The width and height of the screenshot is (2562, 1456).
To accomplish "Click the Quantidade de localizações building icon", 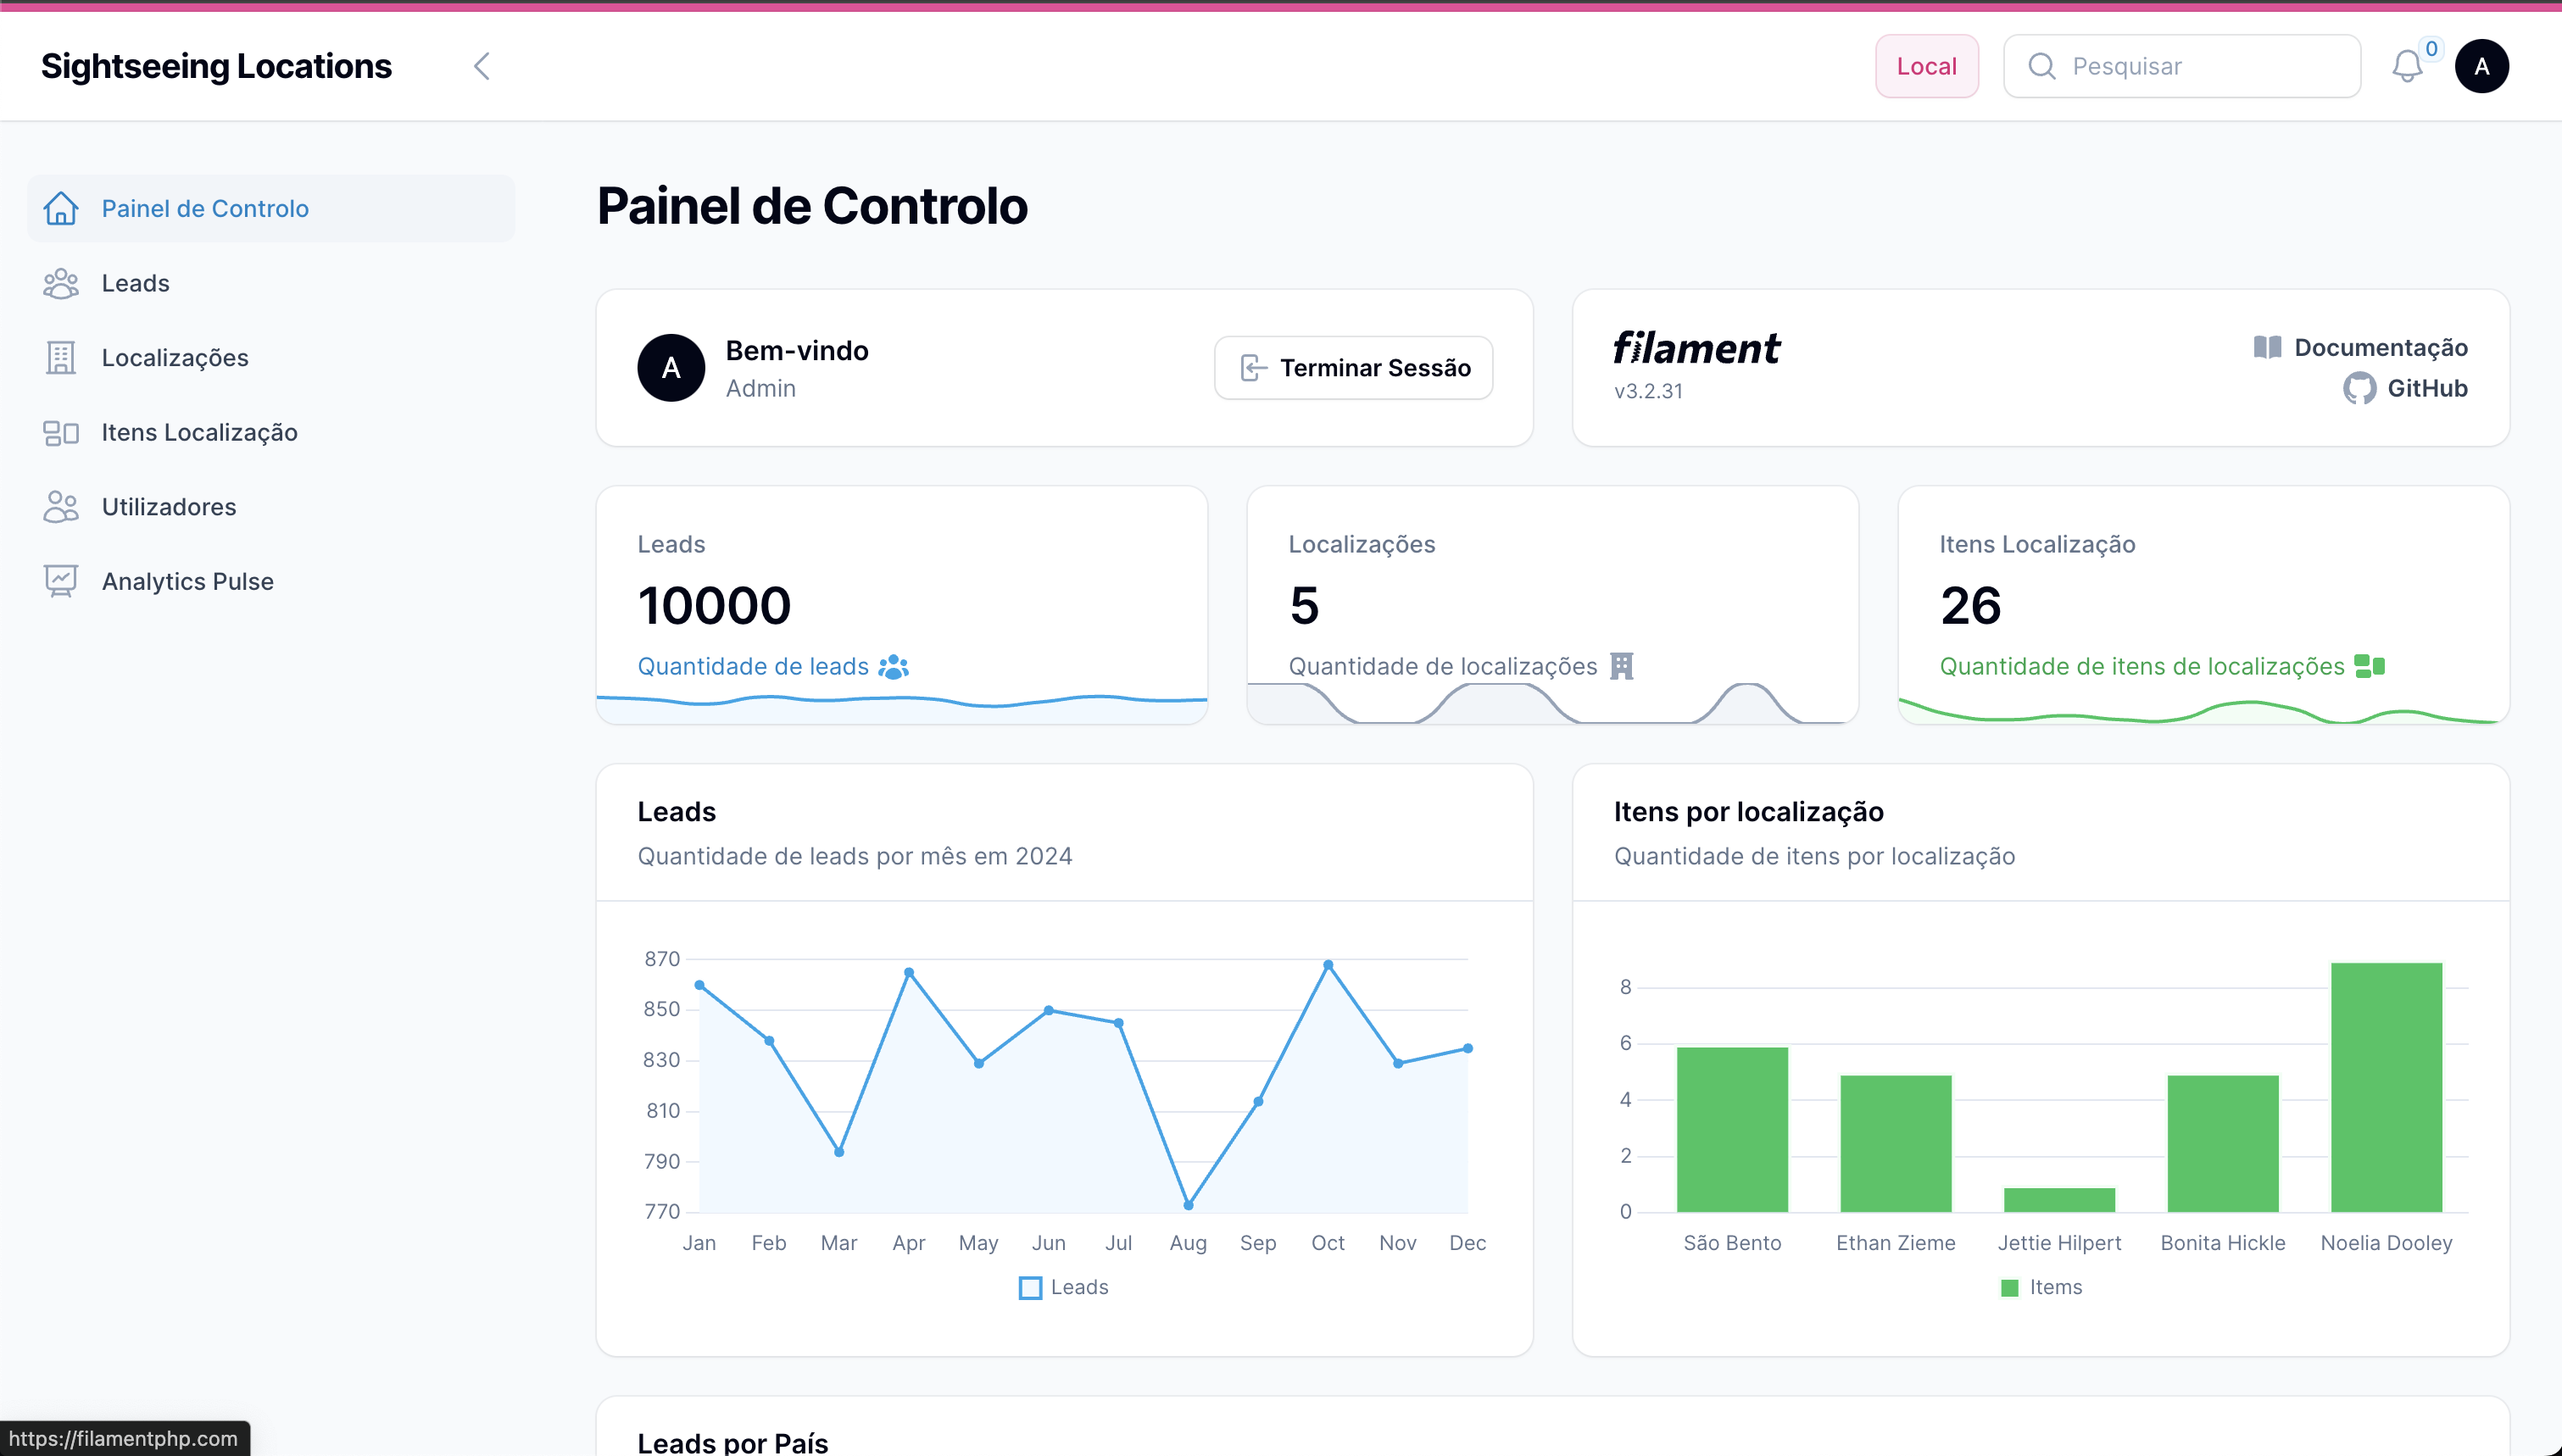I will point(1621,666).
